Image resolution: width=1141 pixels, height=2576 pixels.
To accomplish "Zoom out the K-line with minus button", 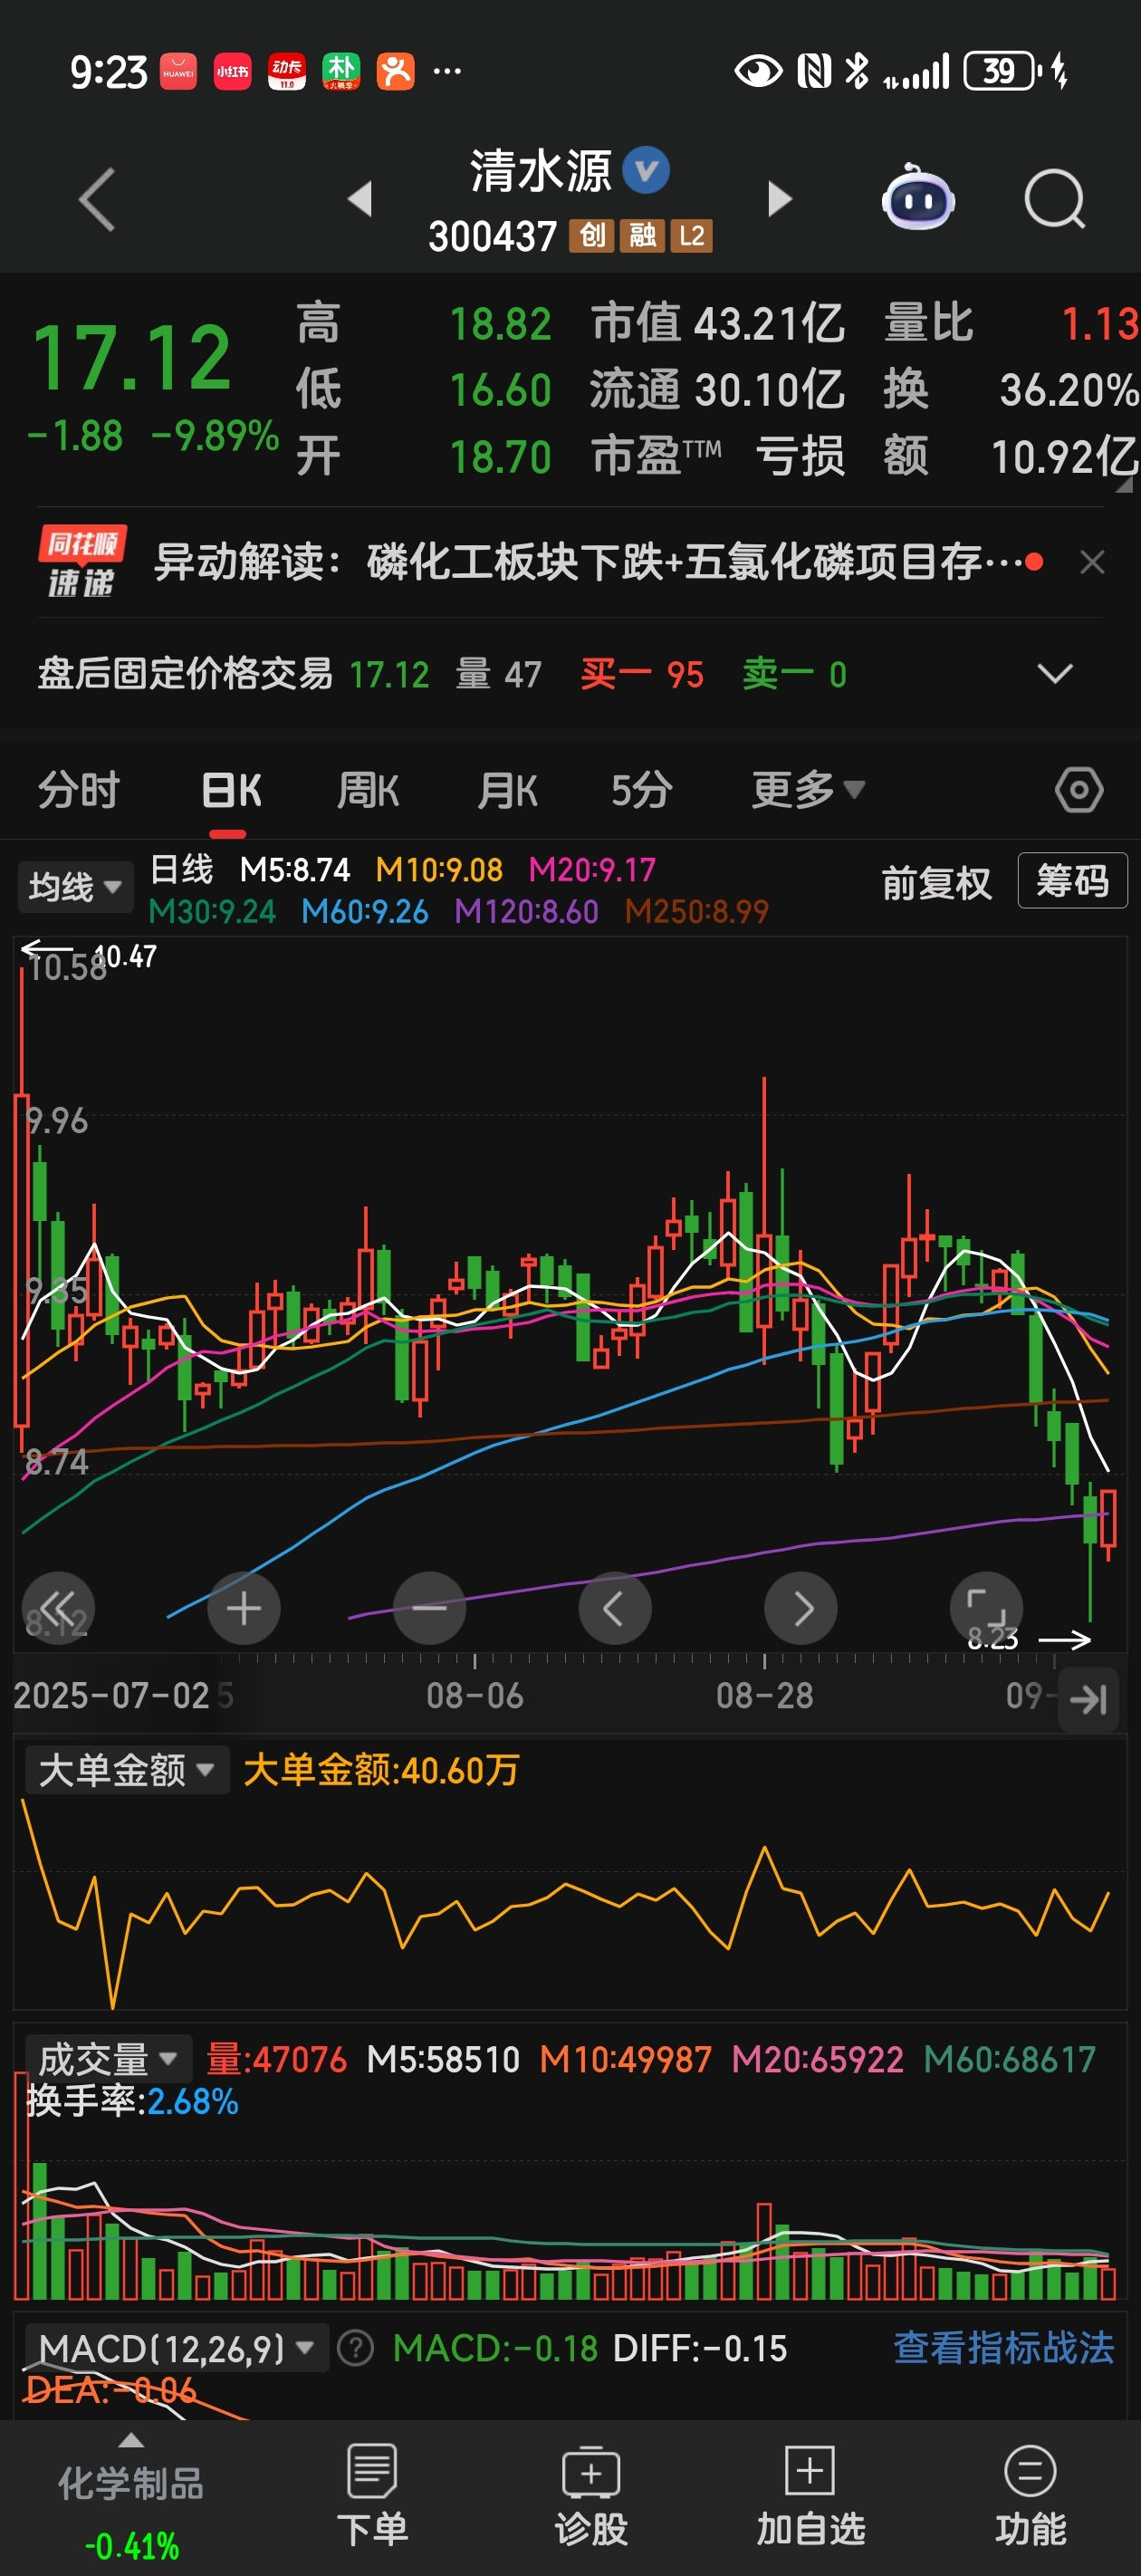I will pyautogui.click(x=430, y=1609).
